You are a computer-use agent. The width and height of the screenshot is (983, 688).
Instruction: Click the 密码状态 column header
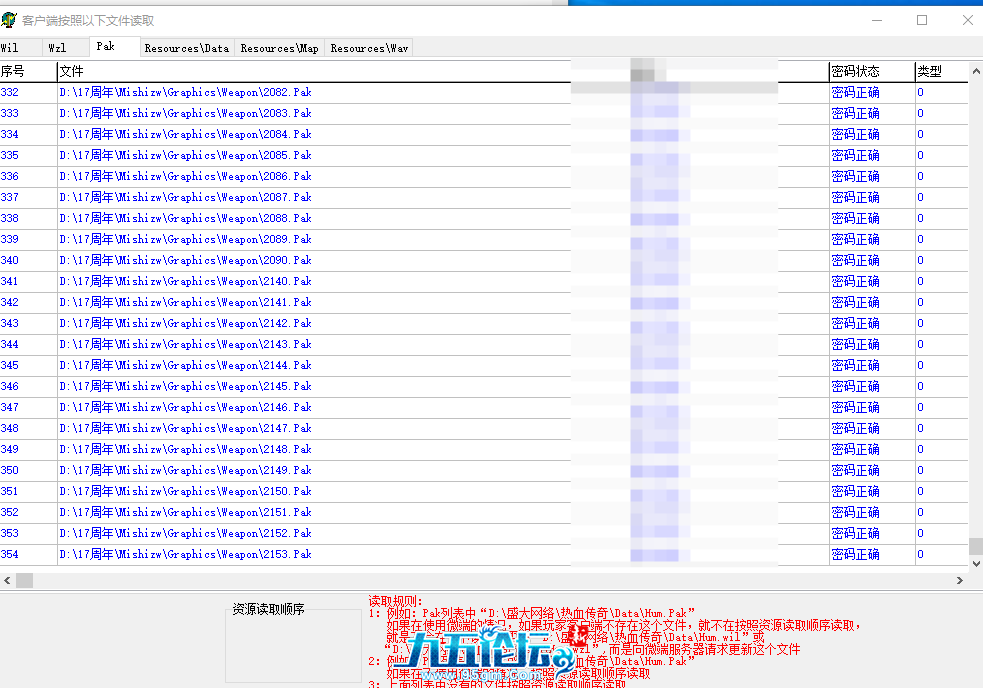coord(872,71)
